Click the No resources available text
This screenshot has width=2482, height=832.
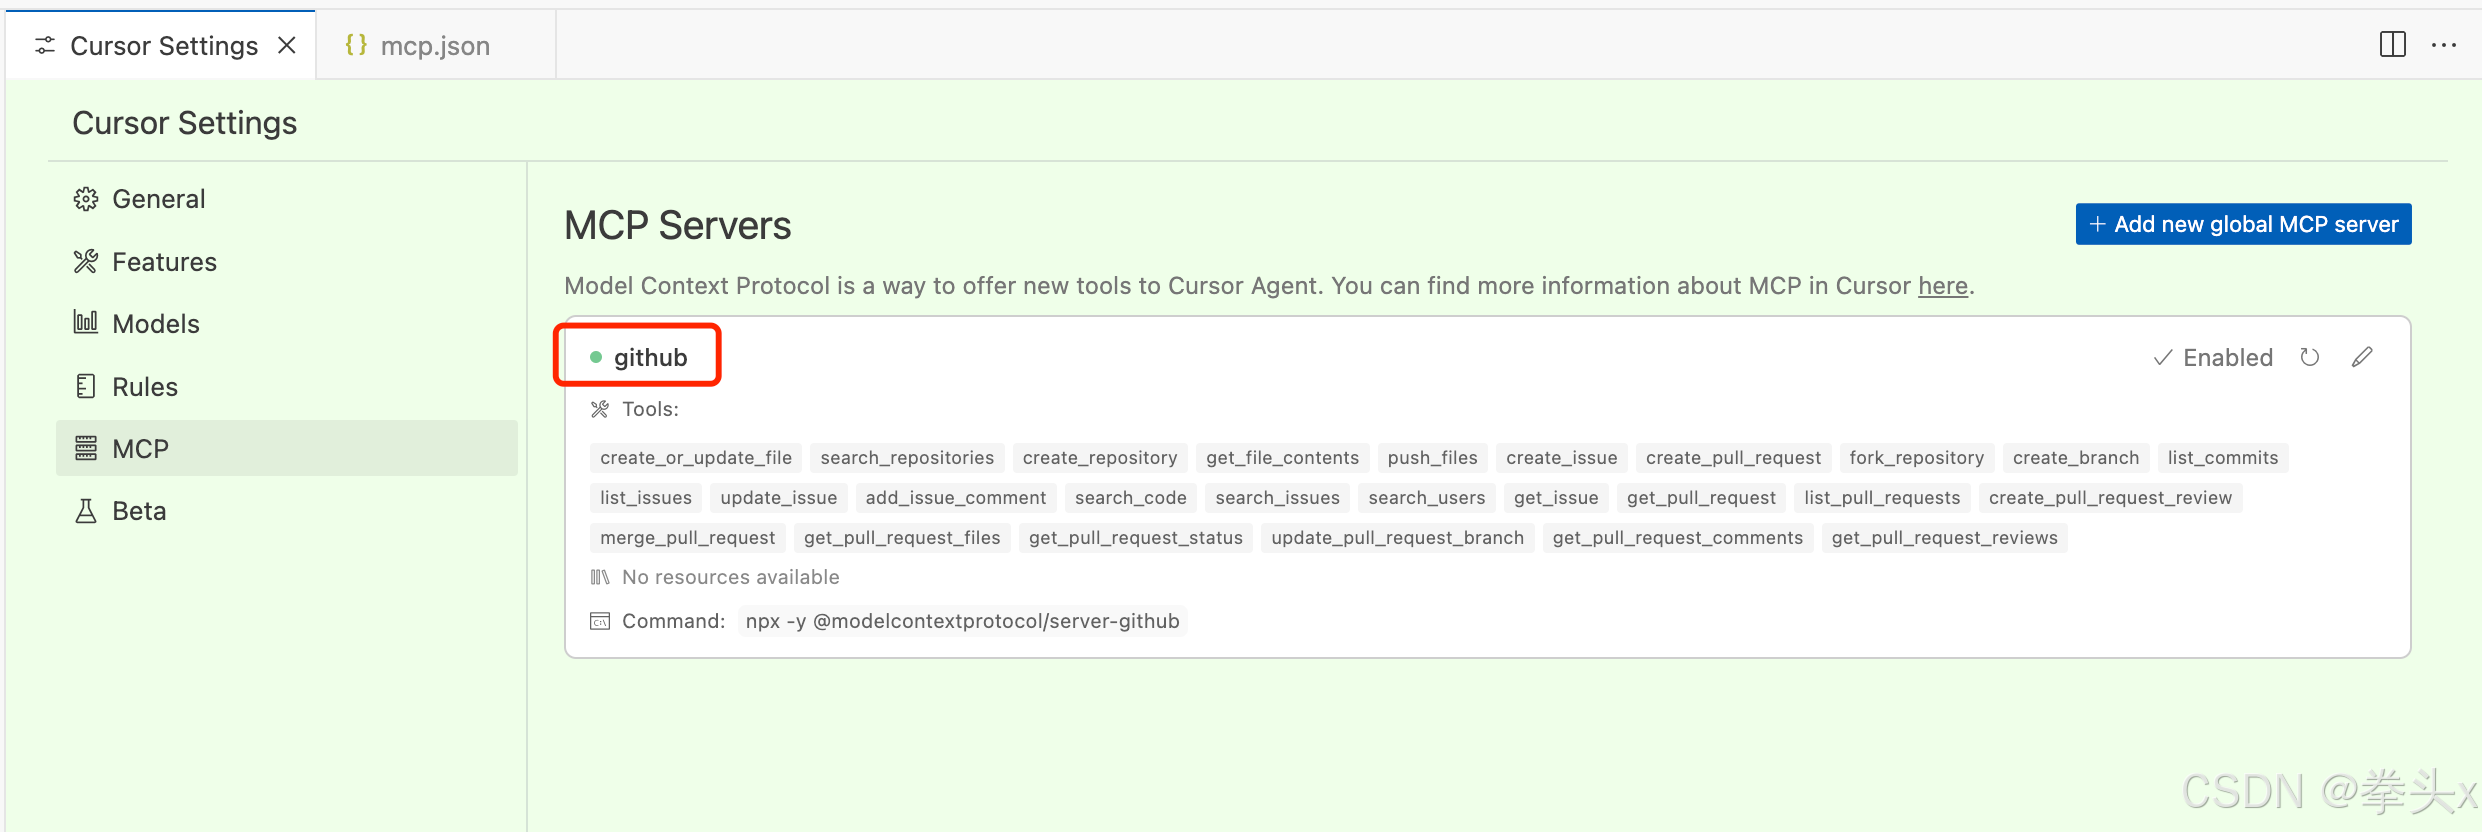[731, 577]
